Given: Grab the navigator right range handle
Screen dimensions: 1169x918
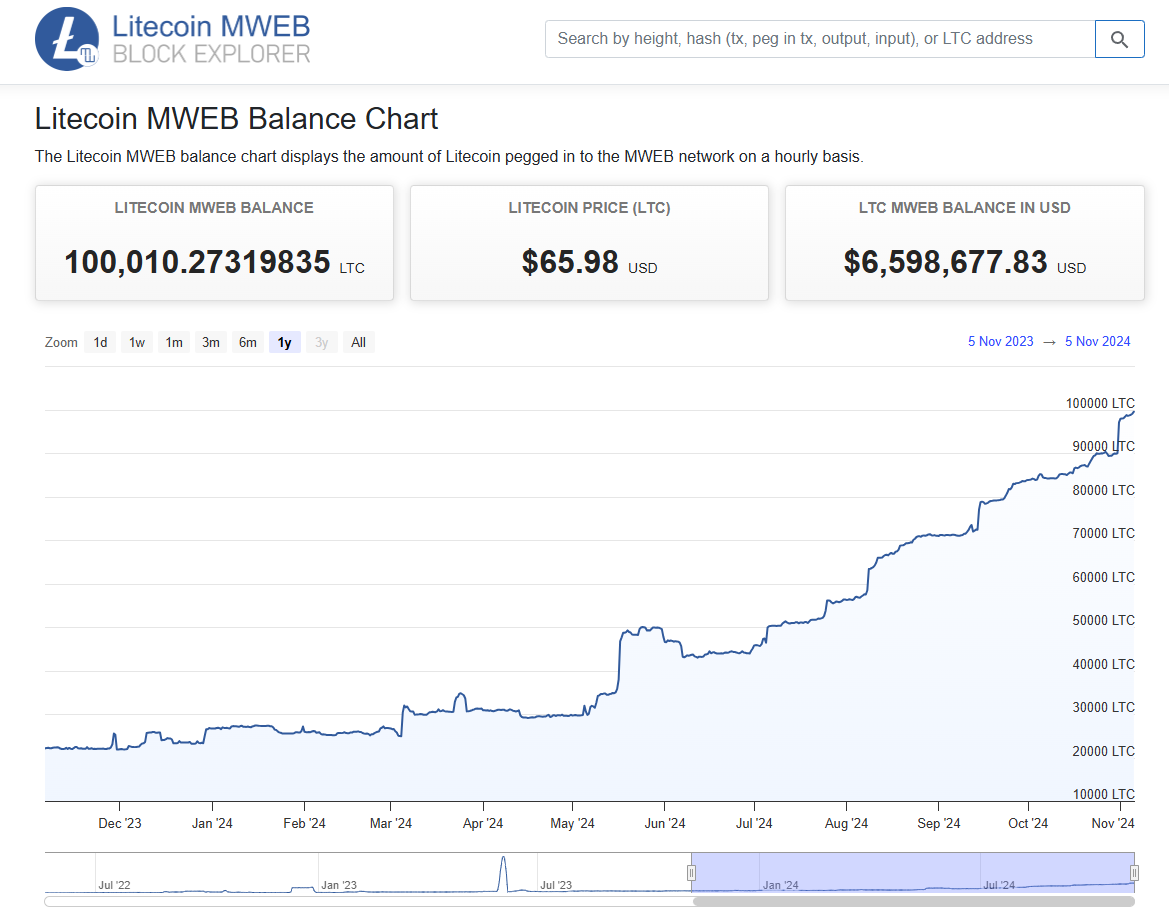Looking at the screenshot, I should [1134, 873].
